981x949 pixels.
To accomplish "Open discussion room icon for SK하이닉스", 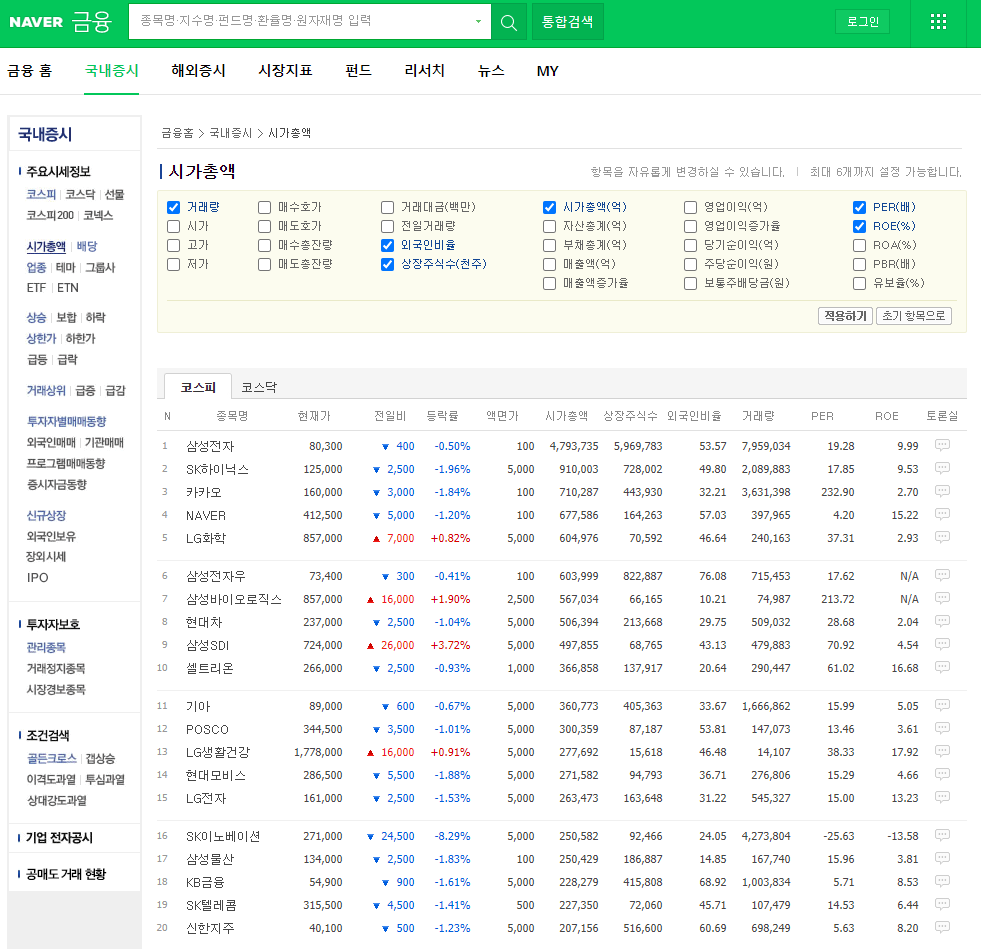I will pos(942,469).
